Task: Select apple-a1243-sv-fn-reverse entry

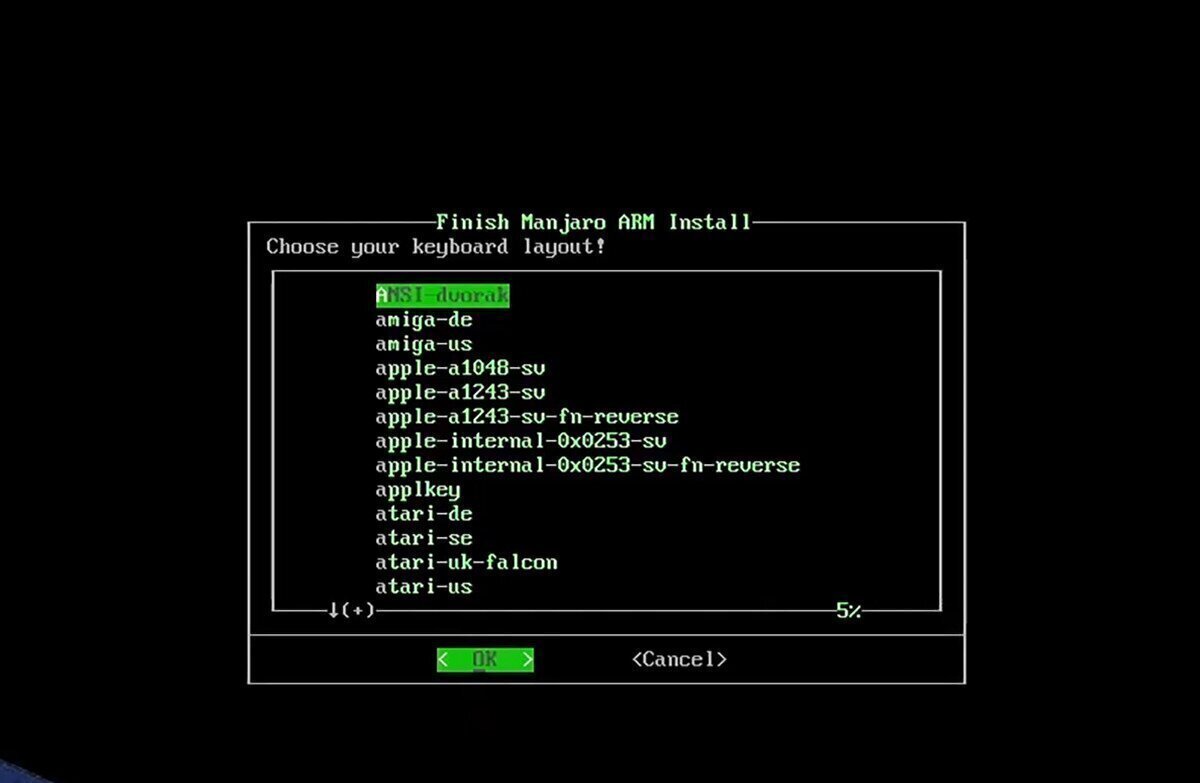Action: coord(527,416)
